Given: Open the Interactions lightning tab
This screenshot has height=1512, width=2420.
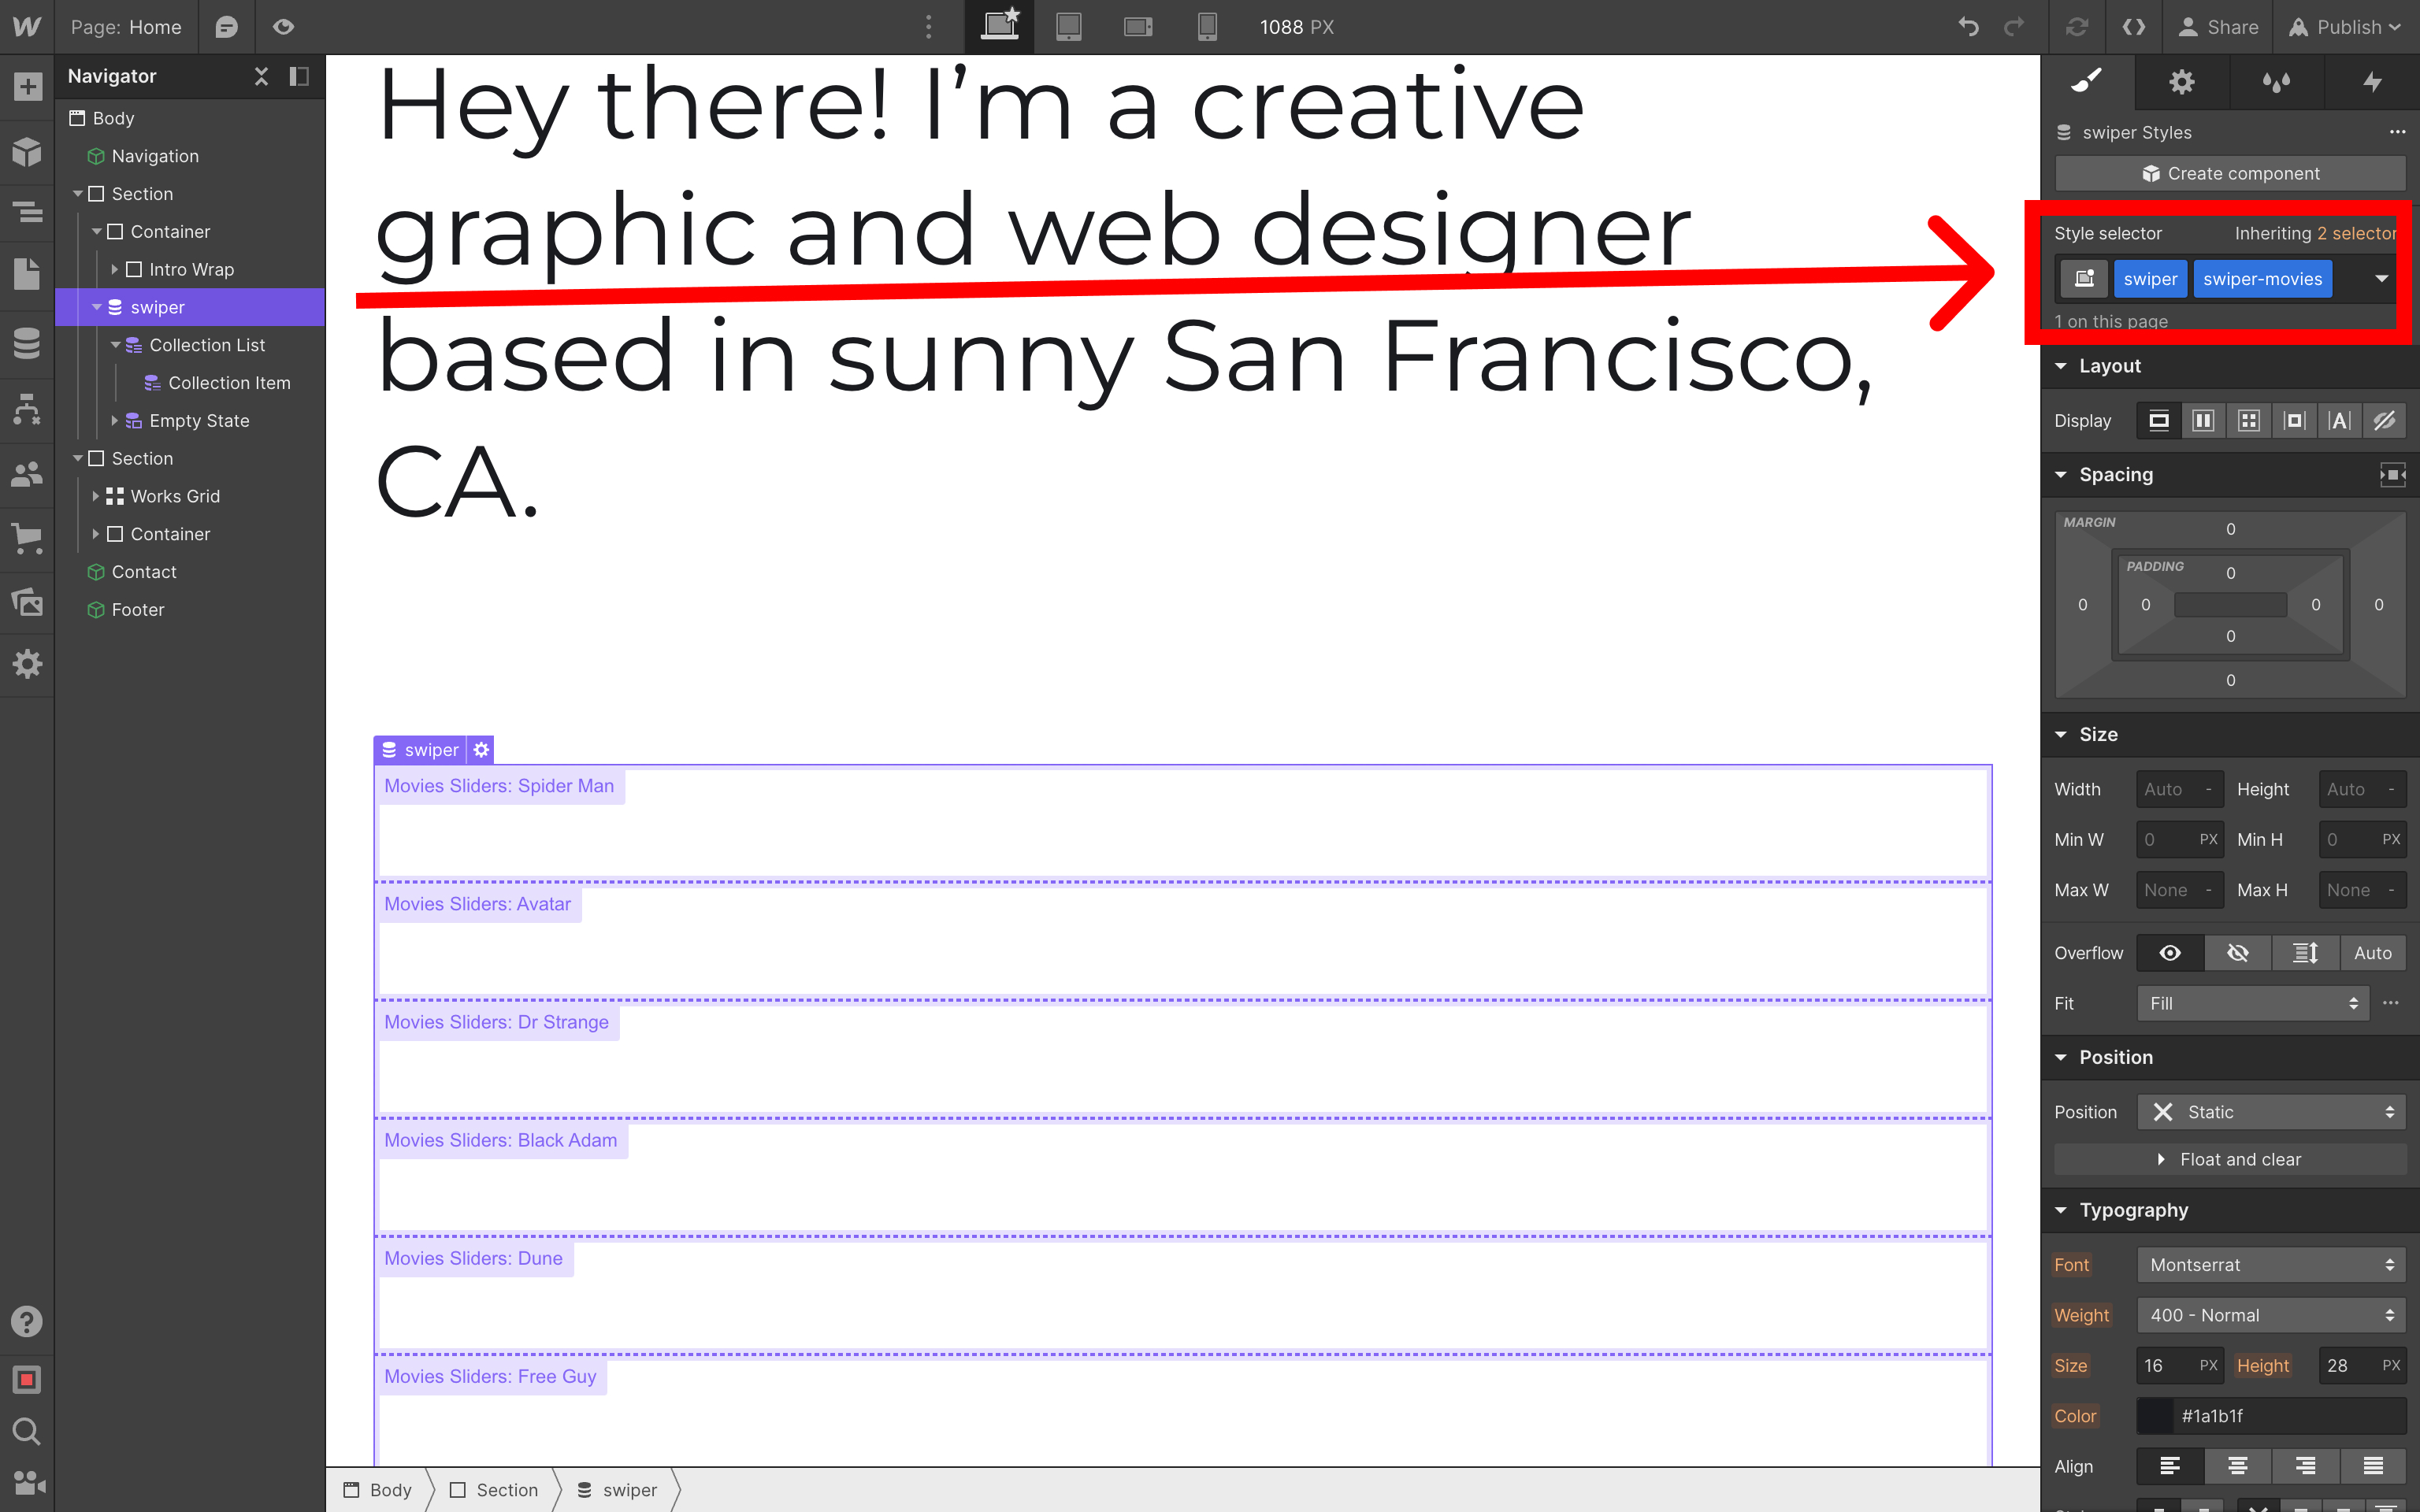Looking at the screenshot, I should (2371, 82).
